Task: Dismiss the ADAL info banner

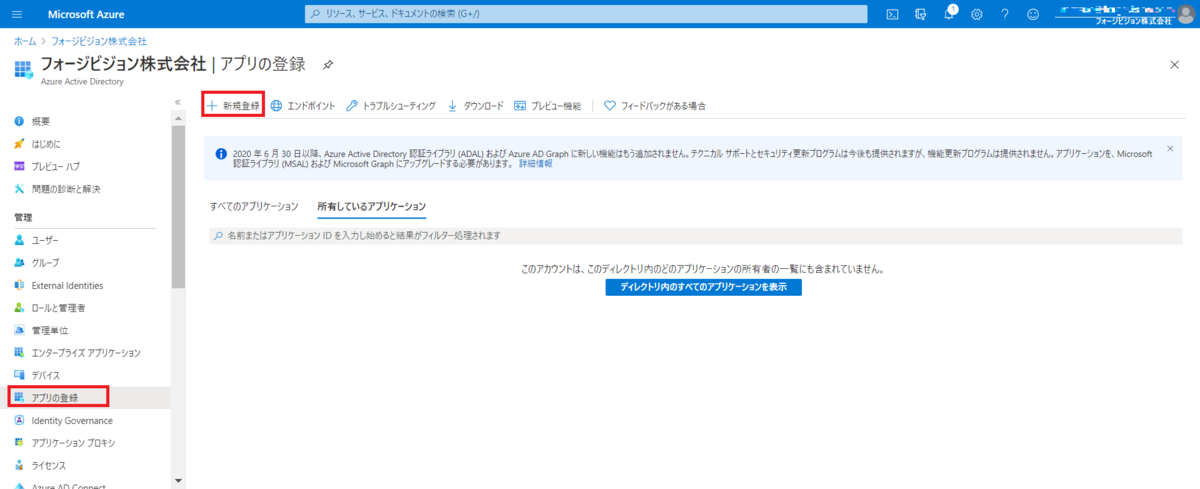Action: 1170,149
